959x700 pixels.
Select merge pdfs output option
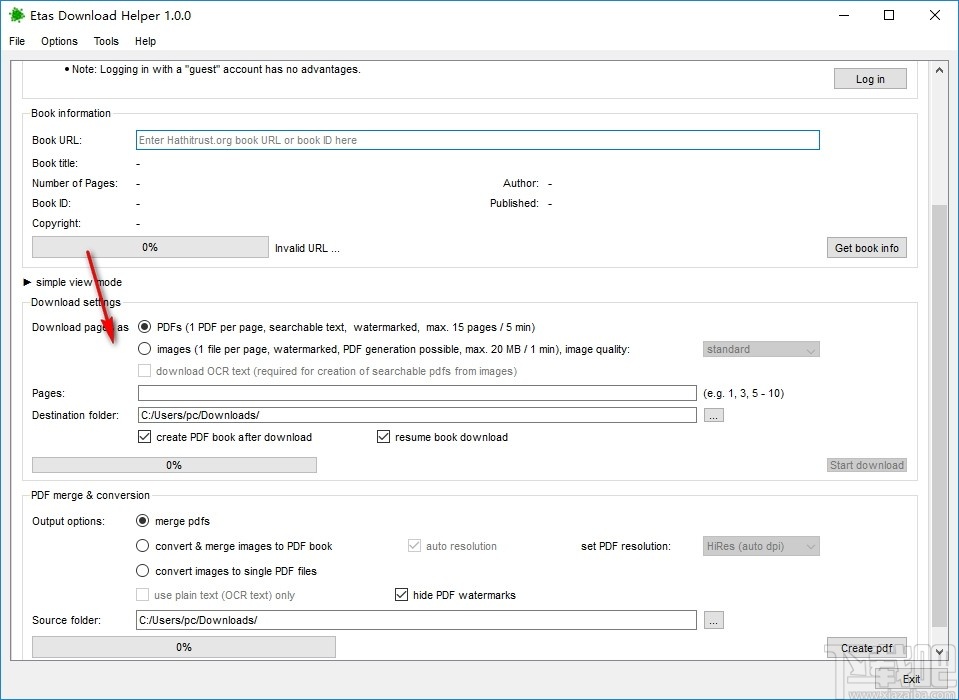[141, 520]
